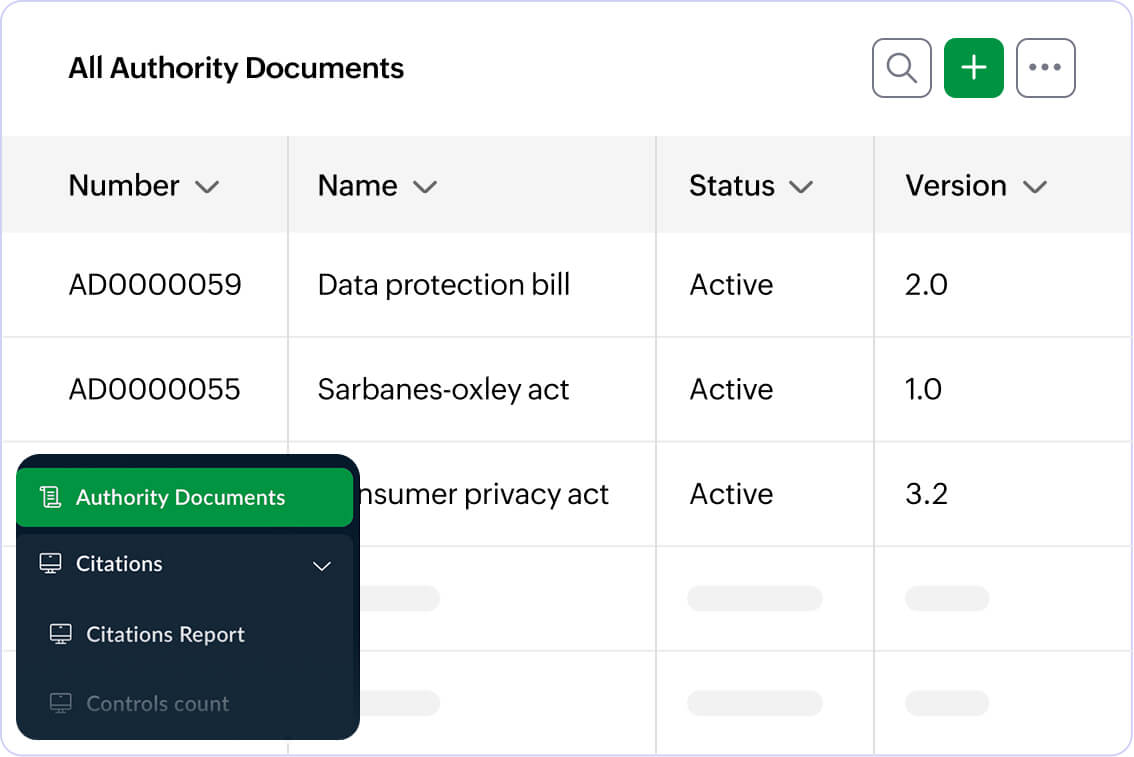Open the Name column dropdown arrow
Screen dimensions: 1134x757
click(x=425, y=187)
